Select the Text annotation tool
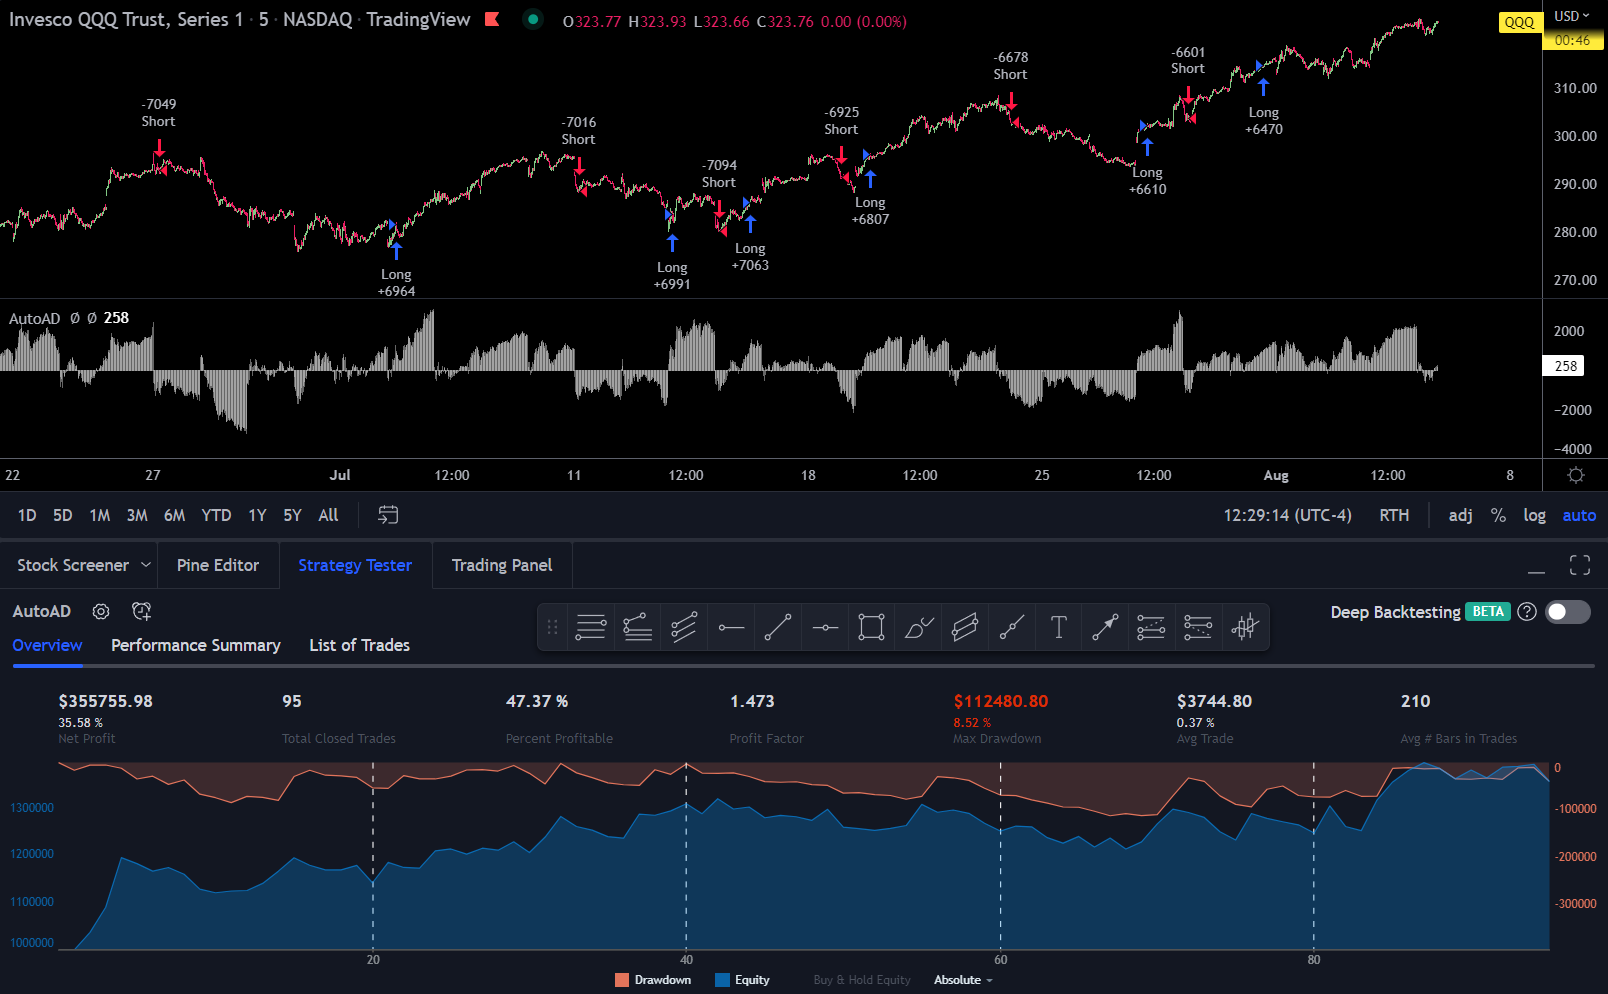Screen dimensions: 1608x994 pos(1058,627)
